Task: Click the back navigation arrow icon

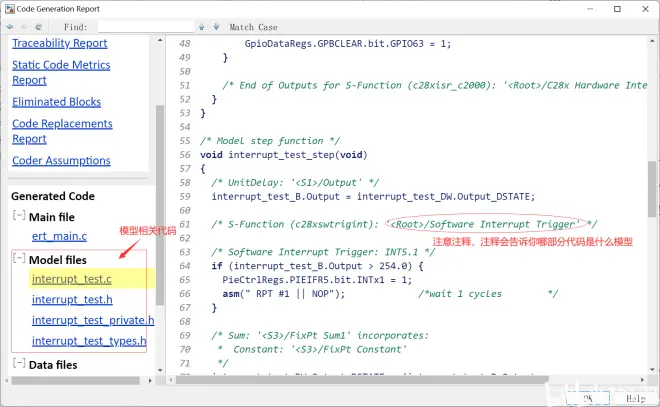Action: [10, 27]
